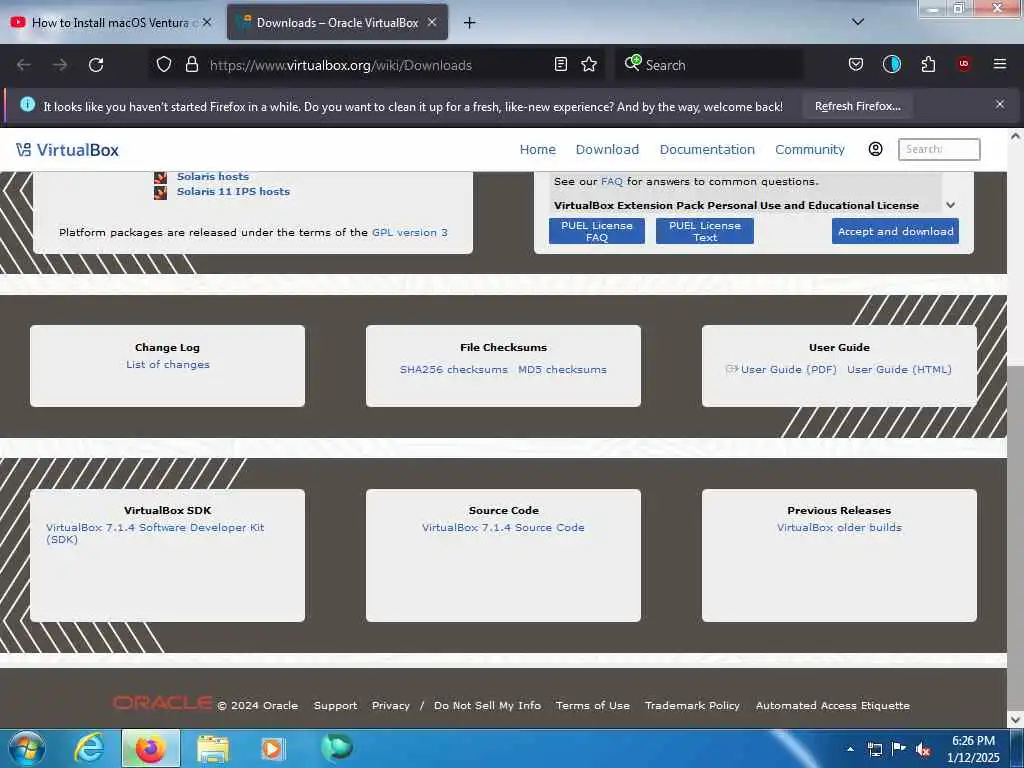This screenshot has width=1024, height=768.
Task: Open the GPL version 3 link
Action: pos(410,232)
